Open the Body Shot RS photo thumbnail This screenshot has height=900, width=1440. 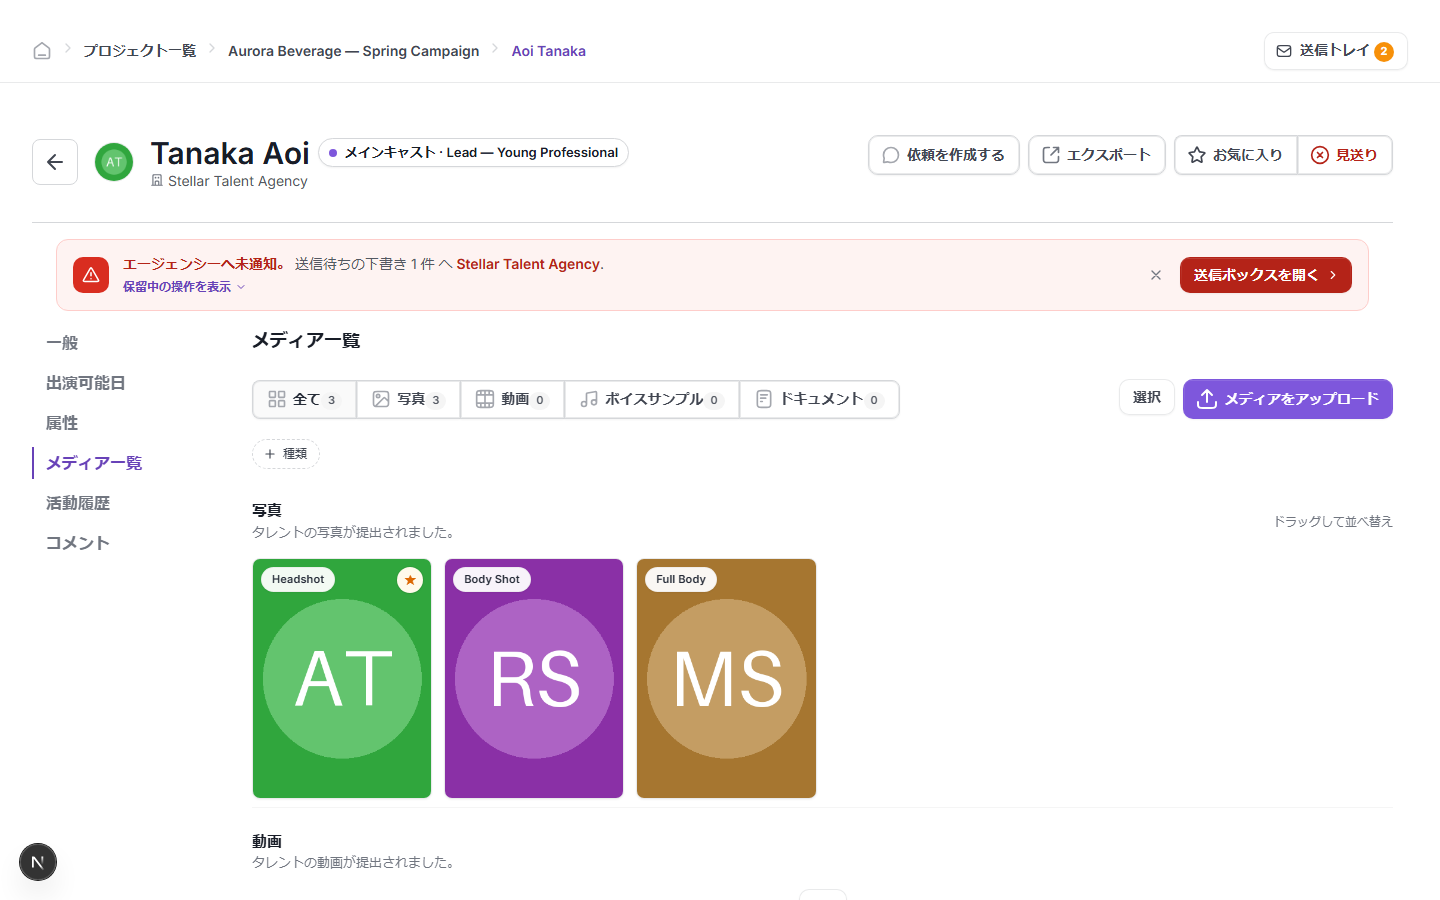pos(534,679)
